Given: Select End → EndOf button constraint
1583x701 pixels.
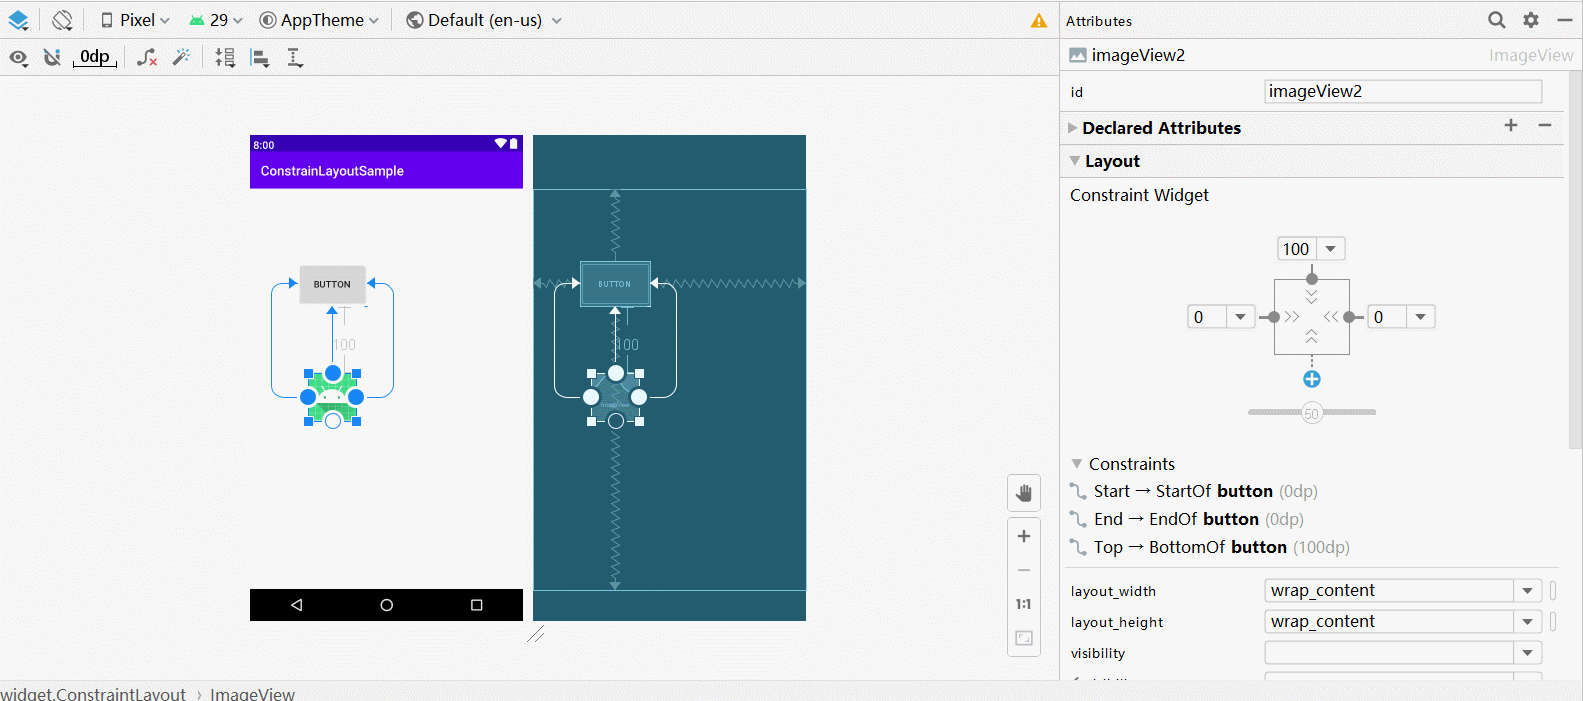Looking at the screenshot, I should pos(1187,519).
